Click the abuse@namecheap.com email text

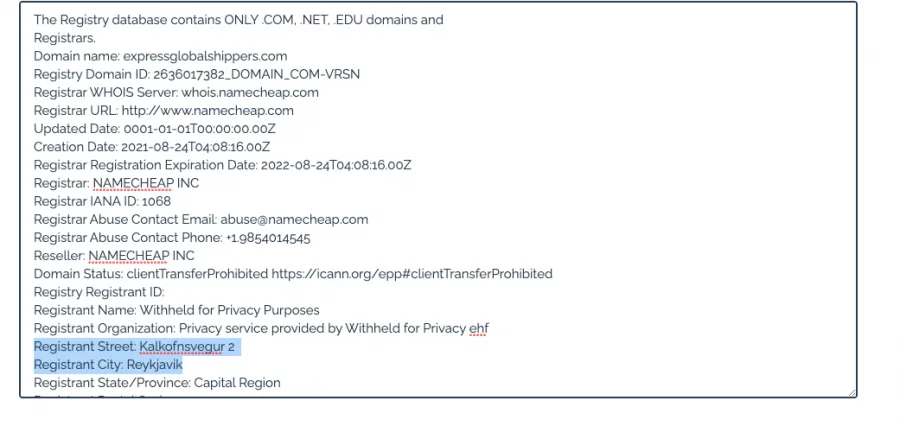294,219
